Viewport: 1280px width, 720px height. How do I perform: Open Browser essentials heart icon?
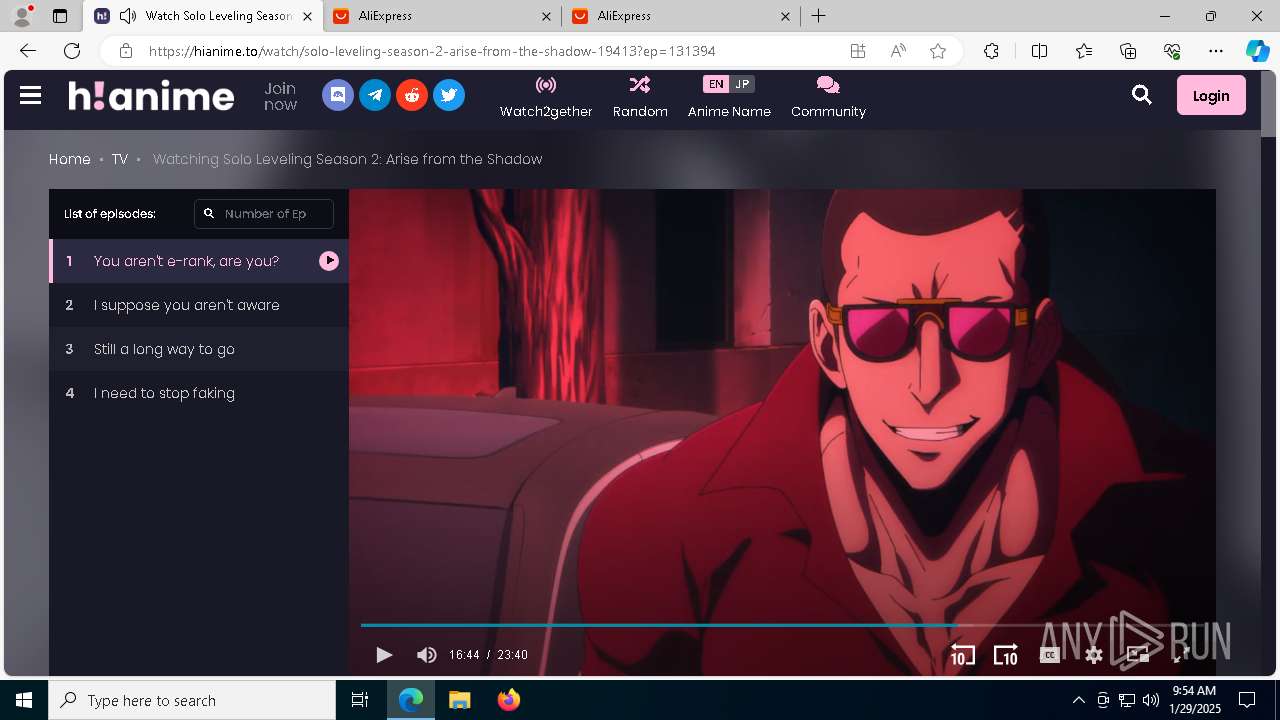pos(1172,51)
